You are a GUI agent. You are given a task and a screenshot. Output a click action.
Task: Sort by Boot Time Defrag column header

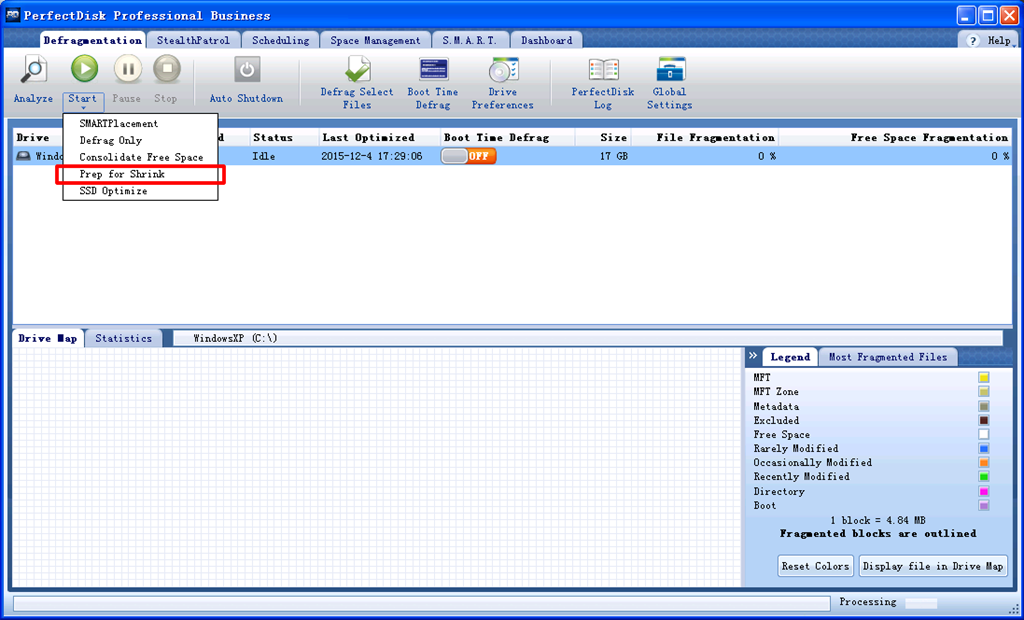pyautogui.click(x=507, y=138)
